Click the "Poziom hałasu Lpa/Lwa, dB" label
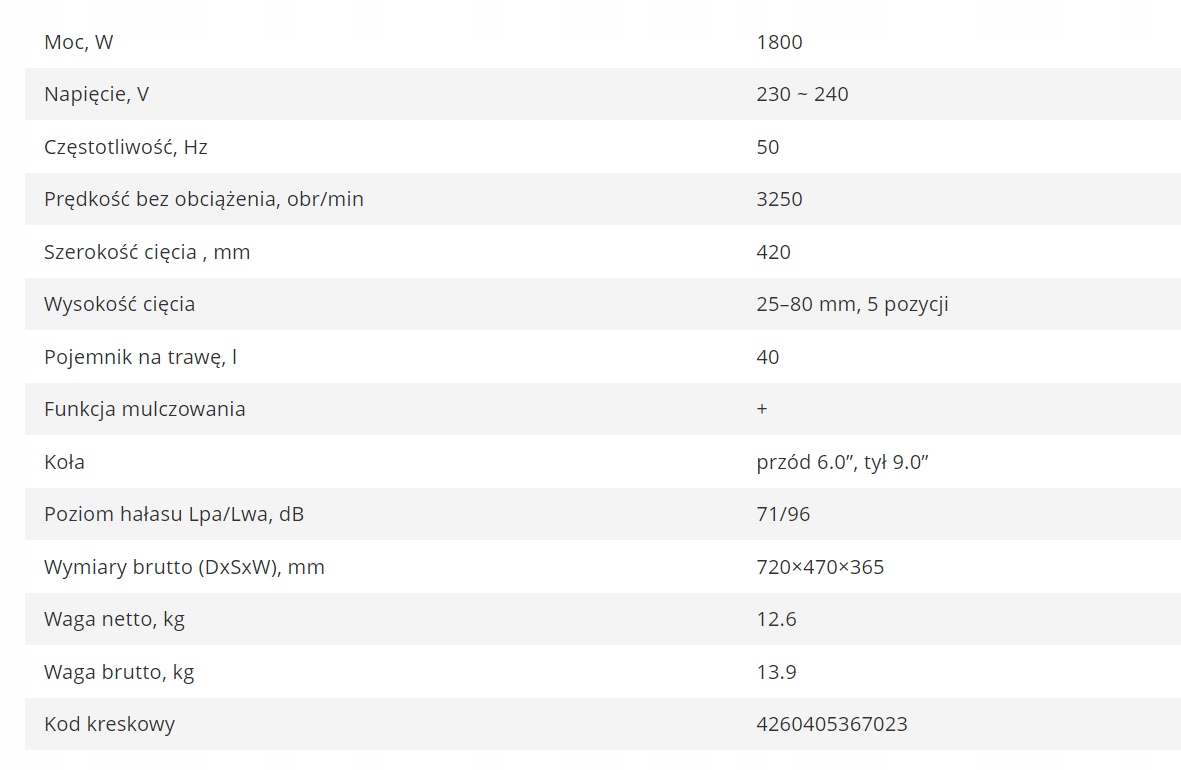1181x770 pixels. pos(174,514)
